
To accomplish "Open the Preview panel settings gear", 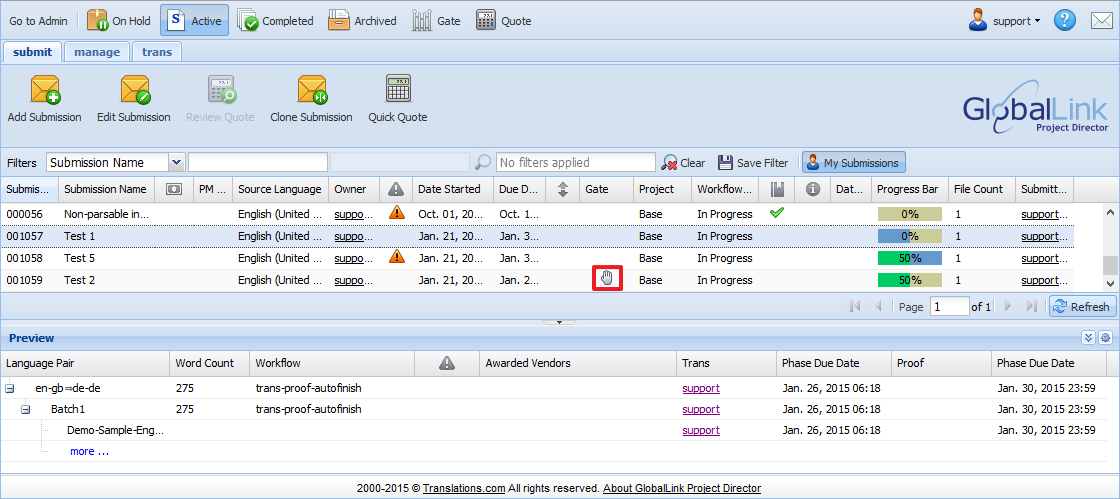I will point(1106,338).
